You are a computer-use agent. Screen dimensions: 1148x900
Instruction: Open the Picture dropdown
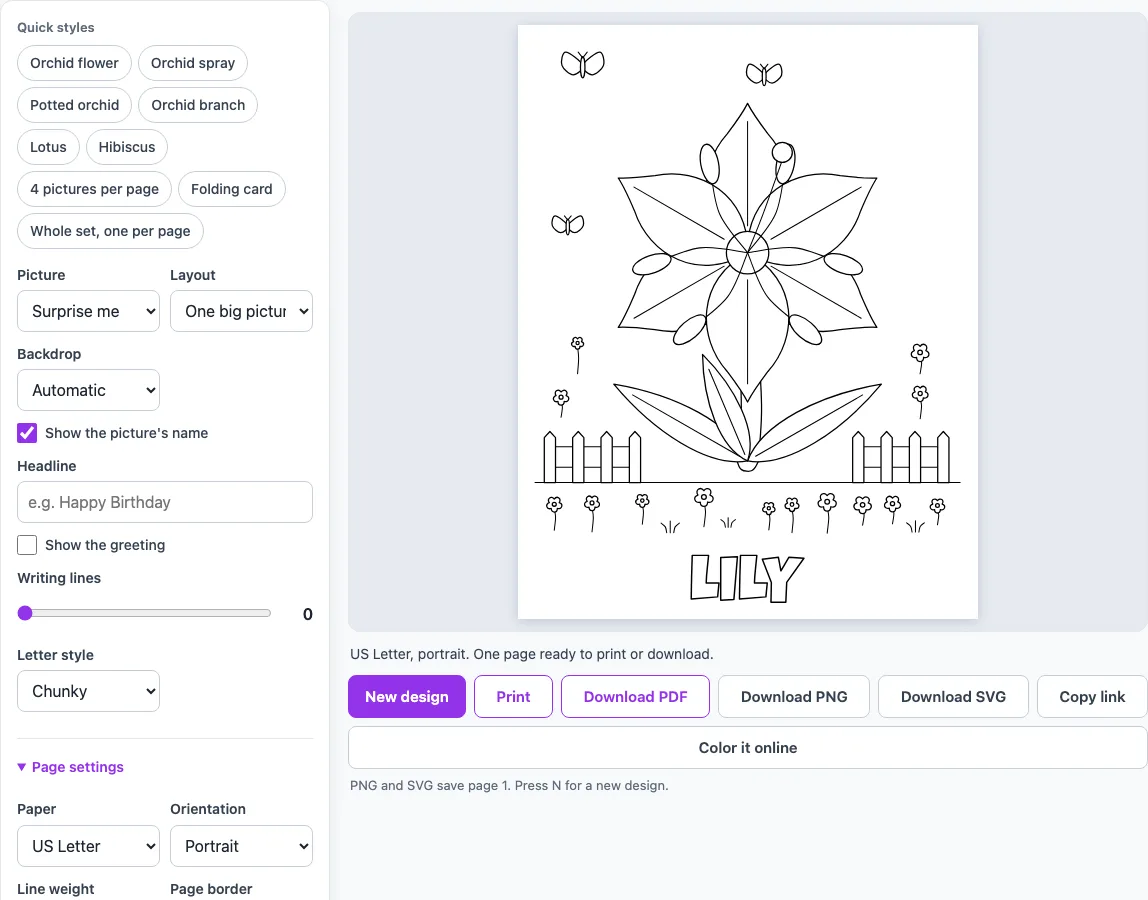(89, 311)
